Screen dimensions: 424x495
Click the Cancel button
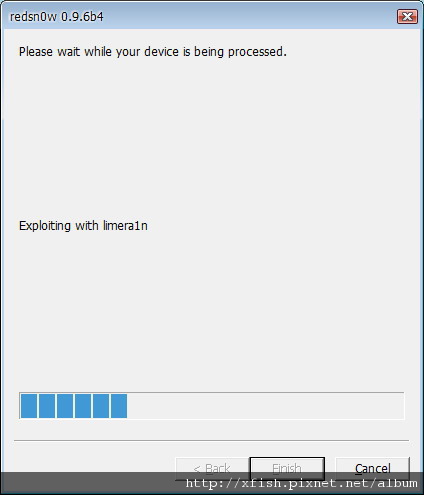pos(372,468)
